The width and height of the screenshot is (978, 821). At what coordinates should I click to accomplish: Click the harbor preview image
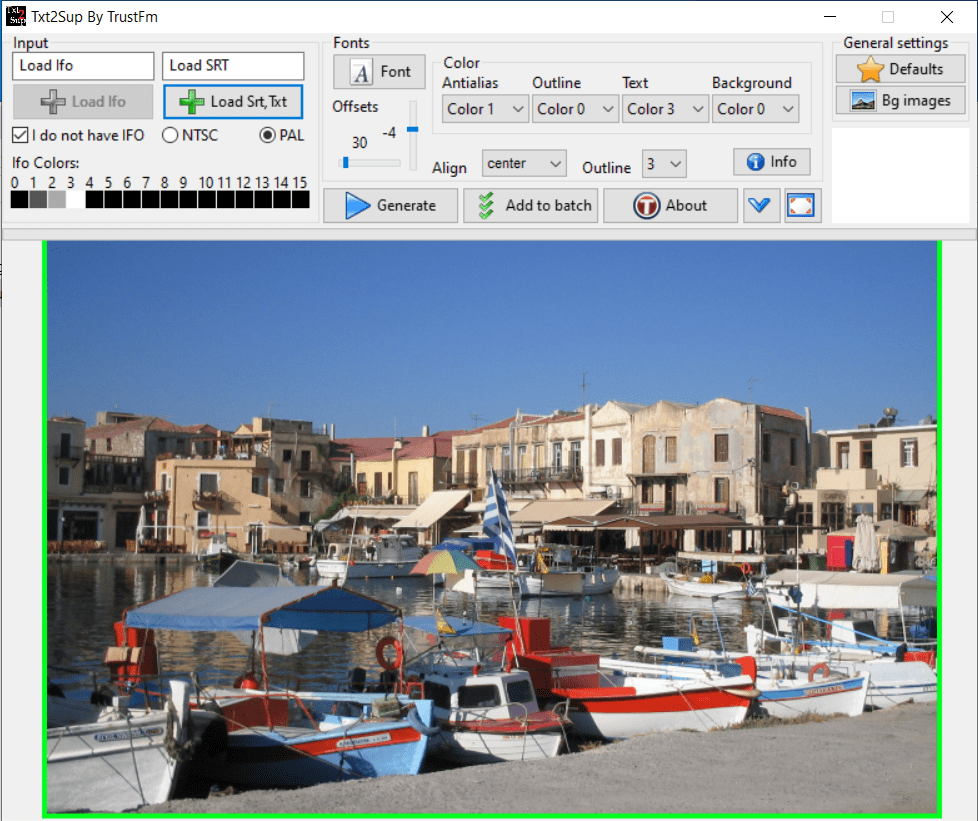coord(491,527)
